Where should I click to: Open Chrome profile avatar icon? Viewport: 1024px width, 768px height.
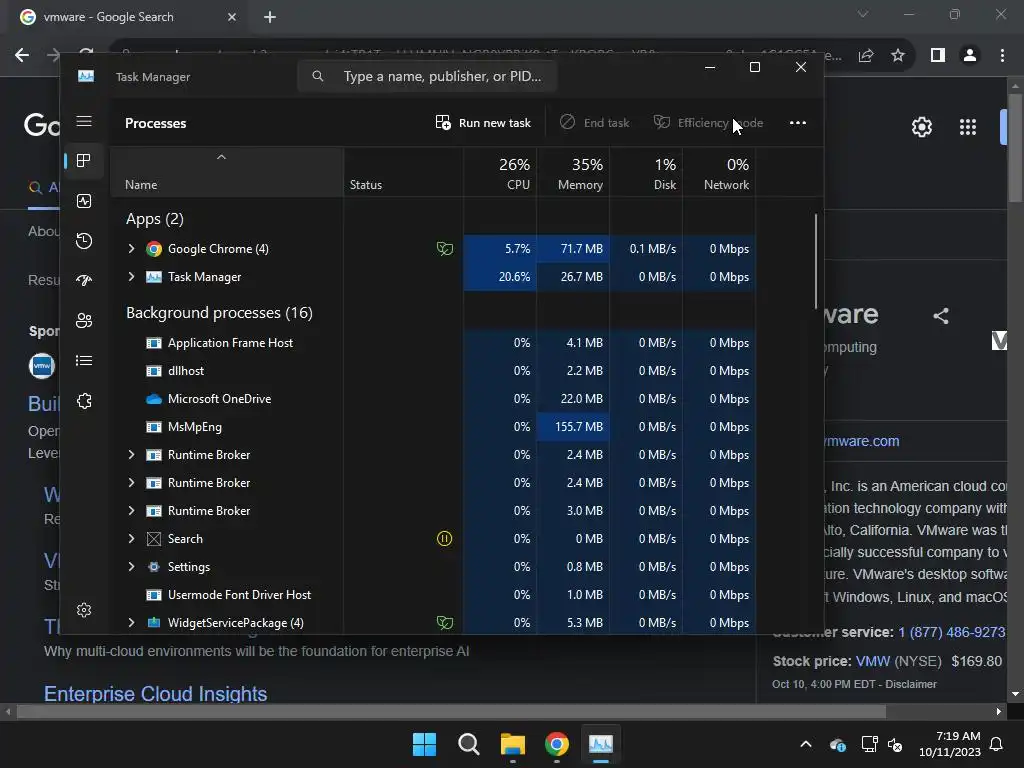pyautogui.click(x=970, y=56)
